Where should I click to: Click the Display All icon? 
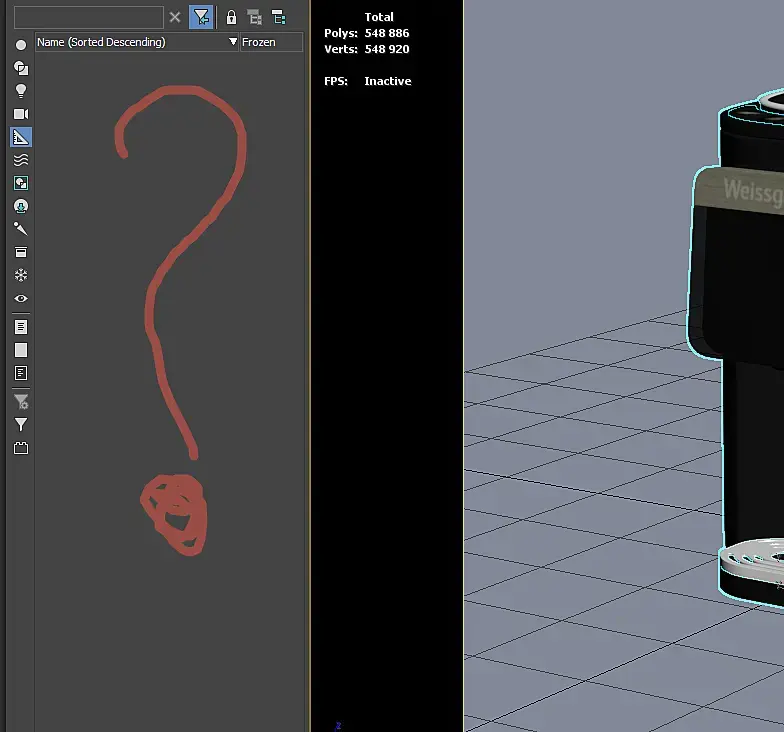tap(20, 327)
